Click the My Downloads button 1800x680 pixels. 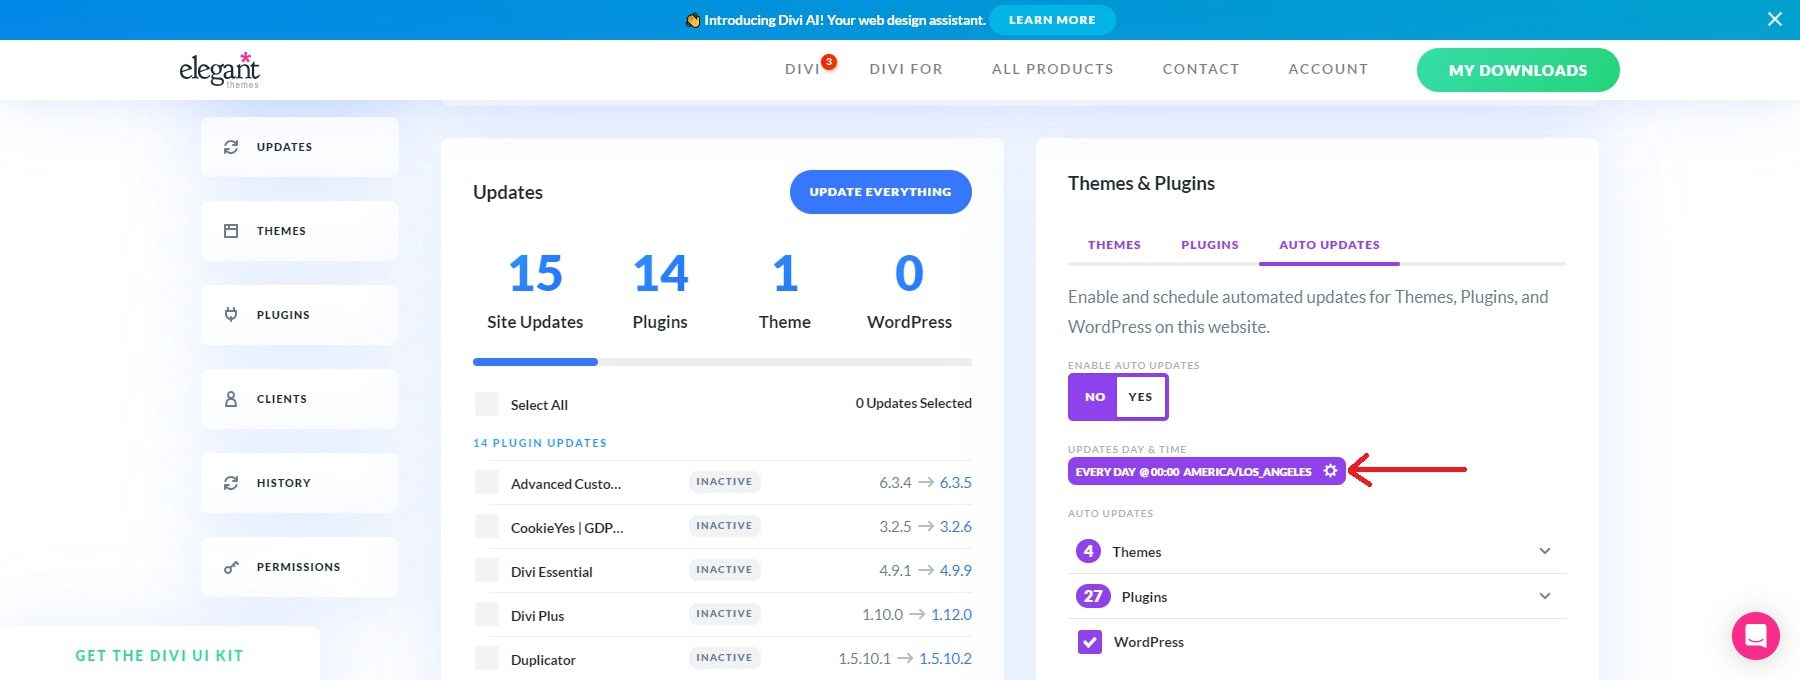1517,70
